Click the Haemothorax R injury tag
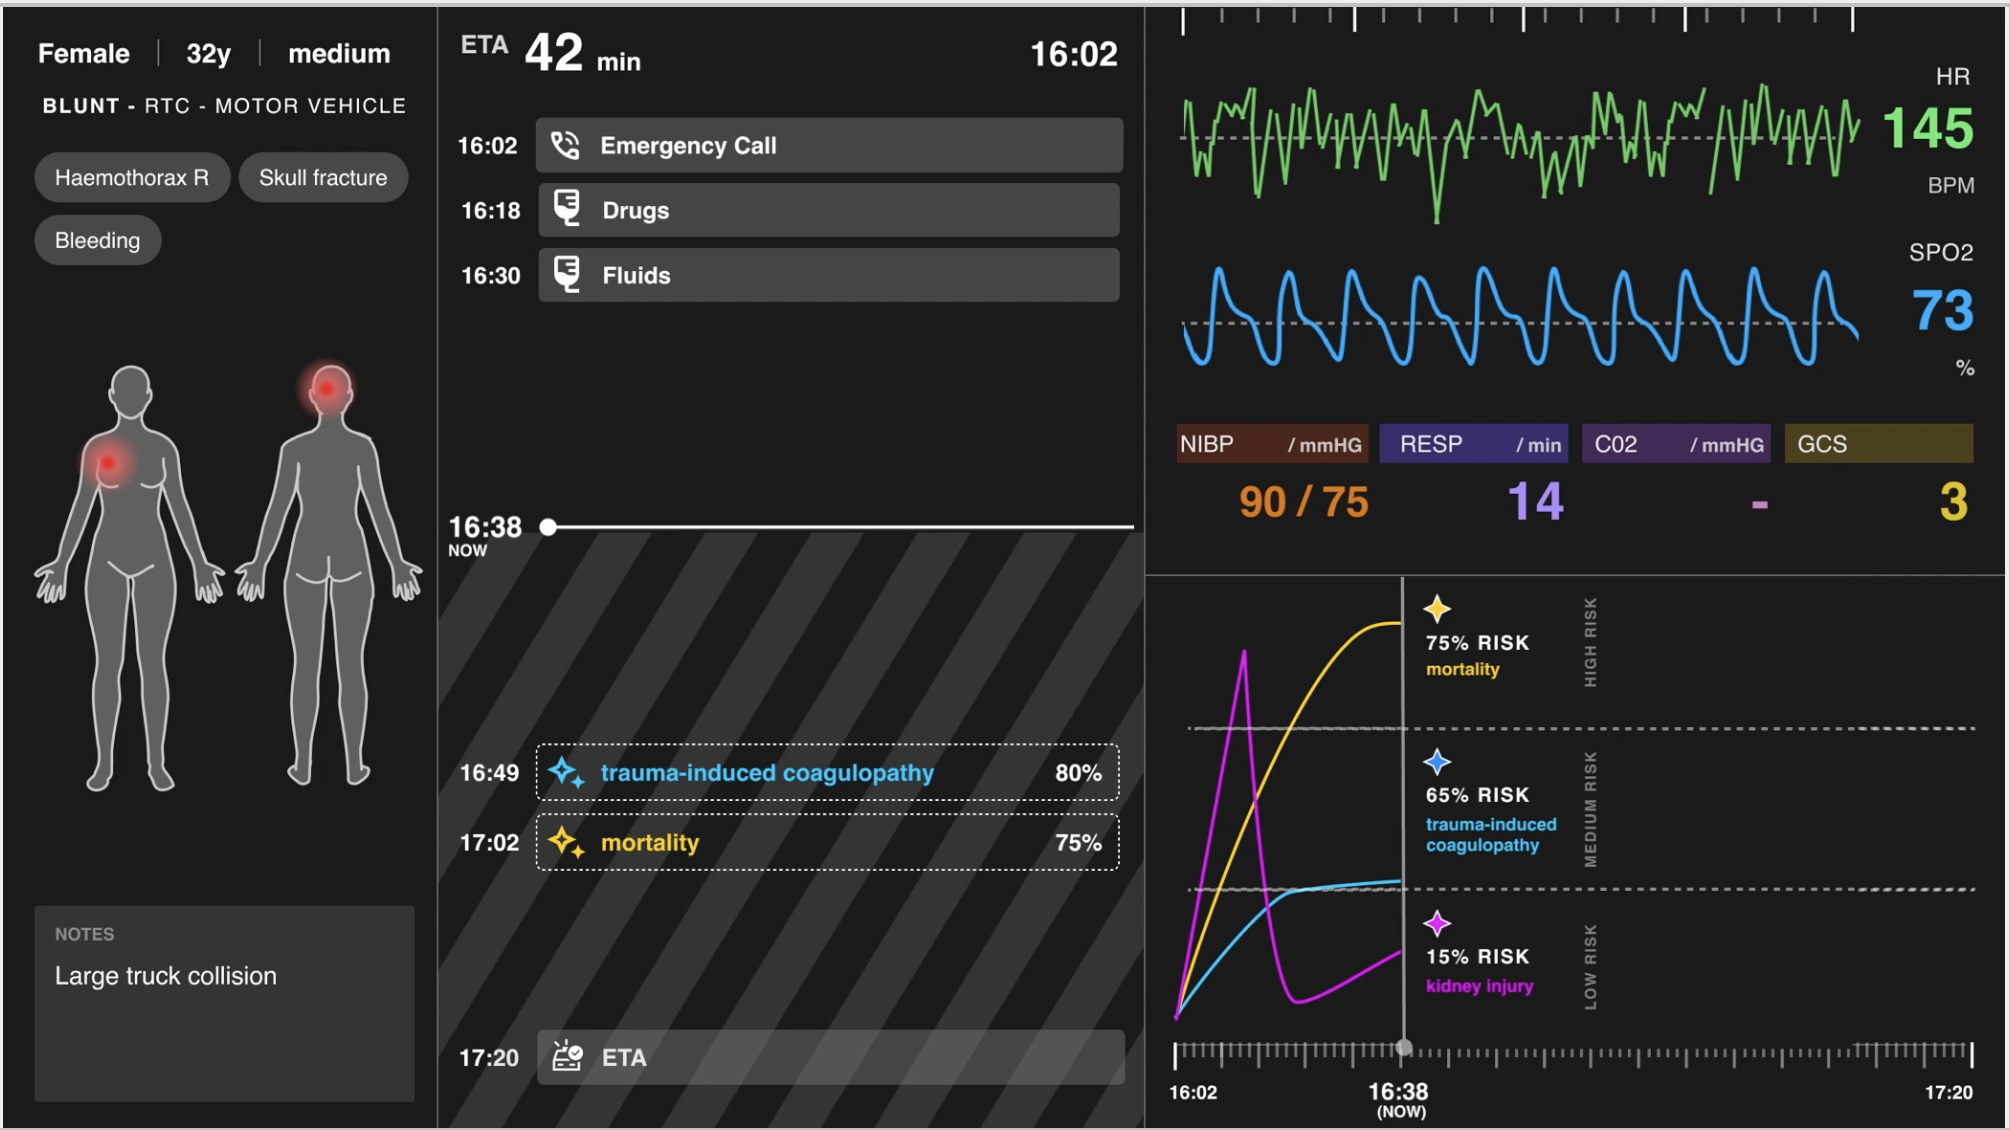 click(132, 178)
